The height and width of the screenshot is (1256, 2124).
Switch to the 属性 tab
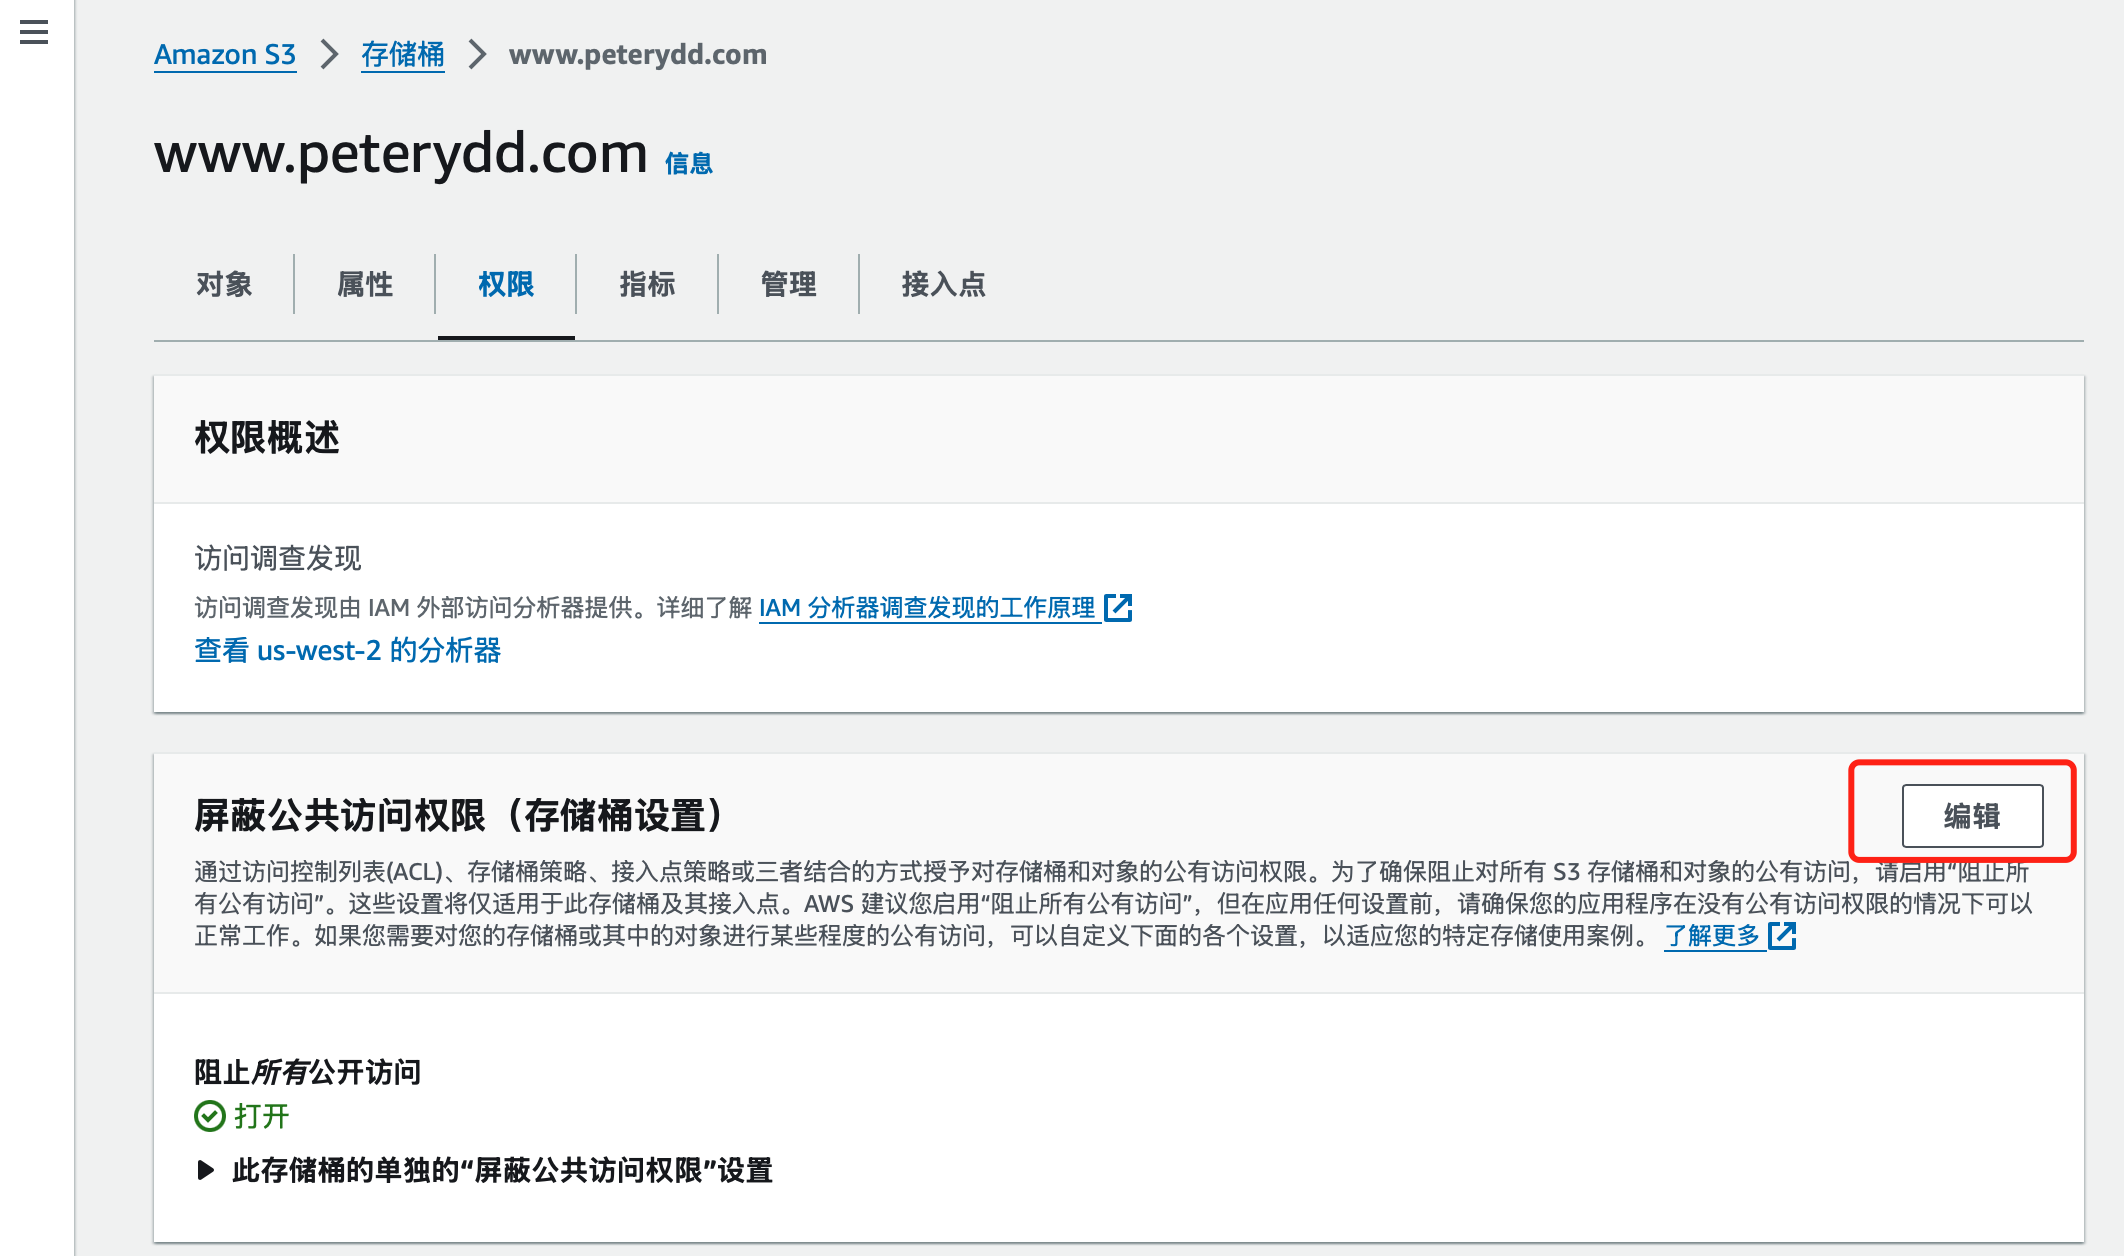click(365, 285)
